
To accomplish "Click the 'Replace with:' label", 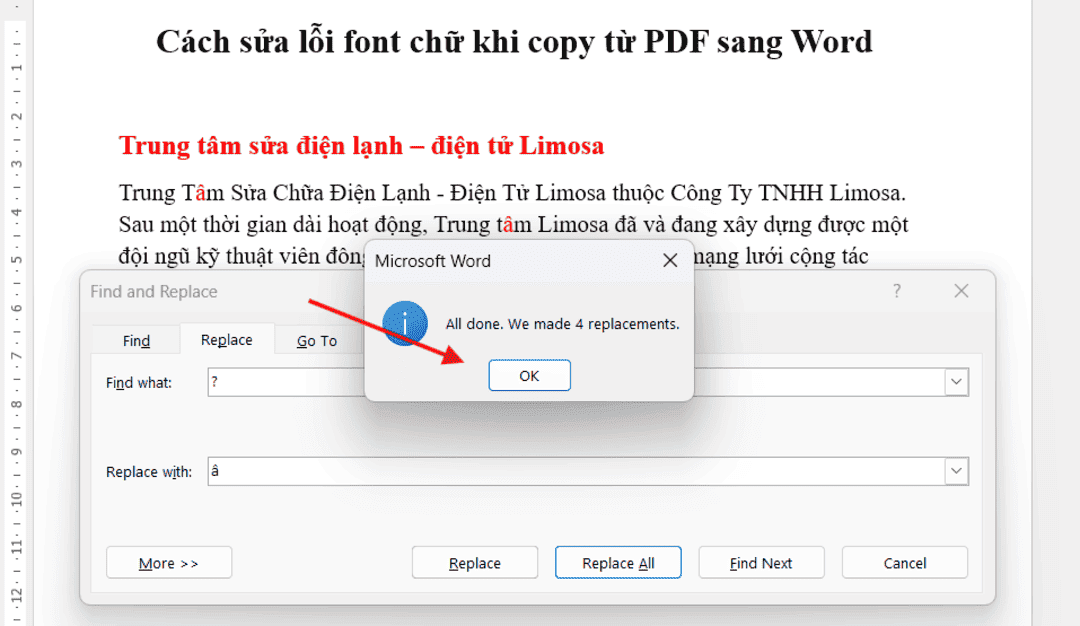I will 149,472.
